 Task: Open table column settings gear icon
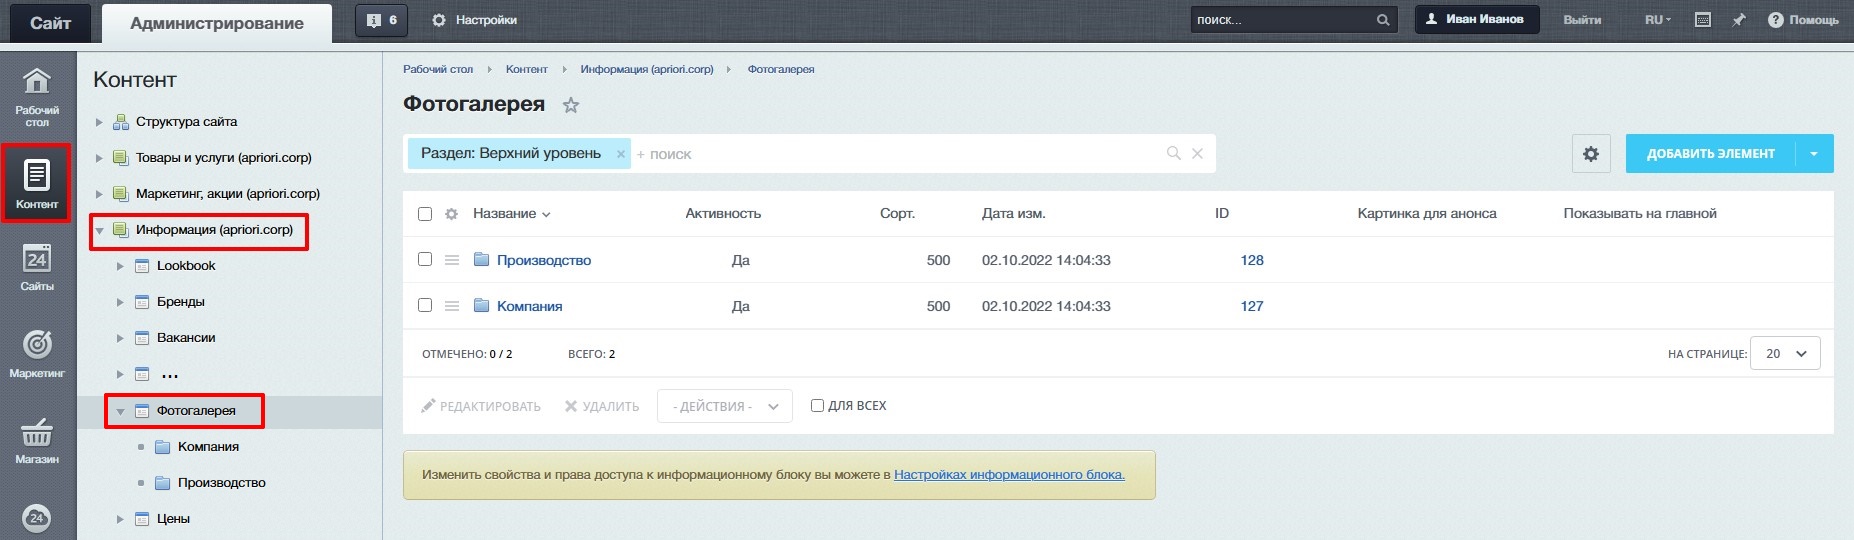(451, 214)
